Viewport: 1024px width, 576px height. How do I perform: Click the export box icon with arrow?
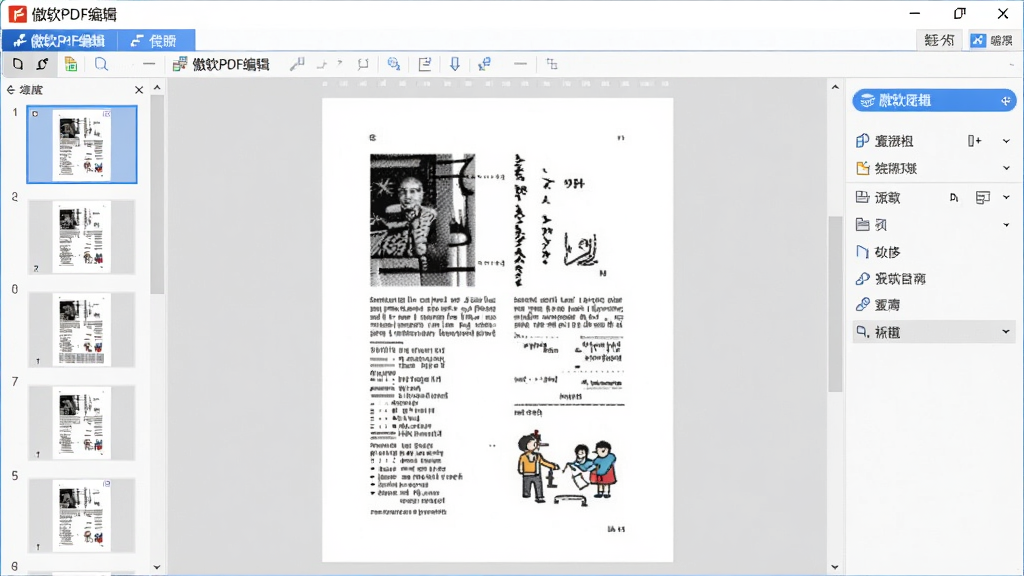click(424, 64)
